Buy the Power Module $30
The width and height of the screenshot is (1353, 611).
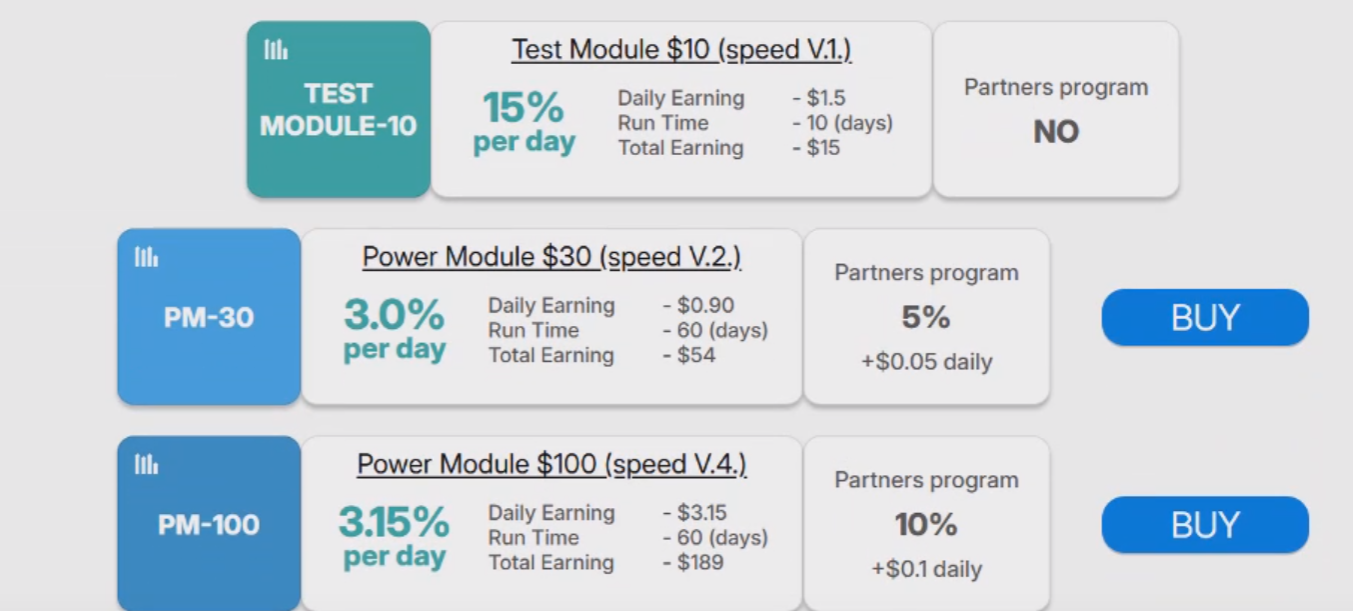click(1205, 318)
